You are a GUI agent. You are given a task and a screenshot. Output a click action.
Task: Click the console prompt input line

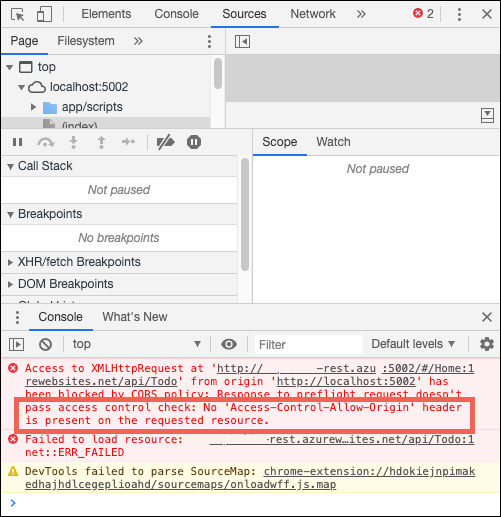pyautogui.click(x=250, y=503)
